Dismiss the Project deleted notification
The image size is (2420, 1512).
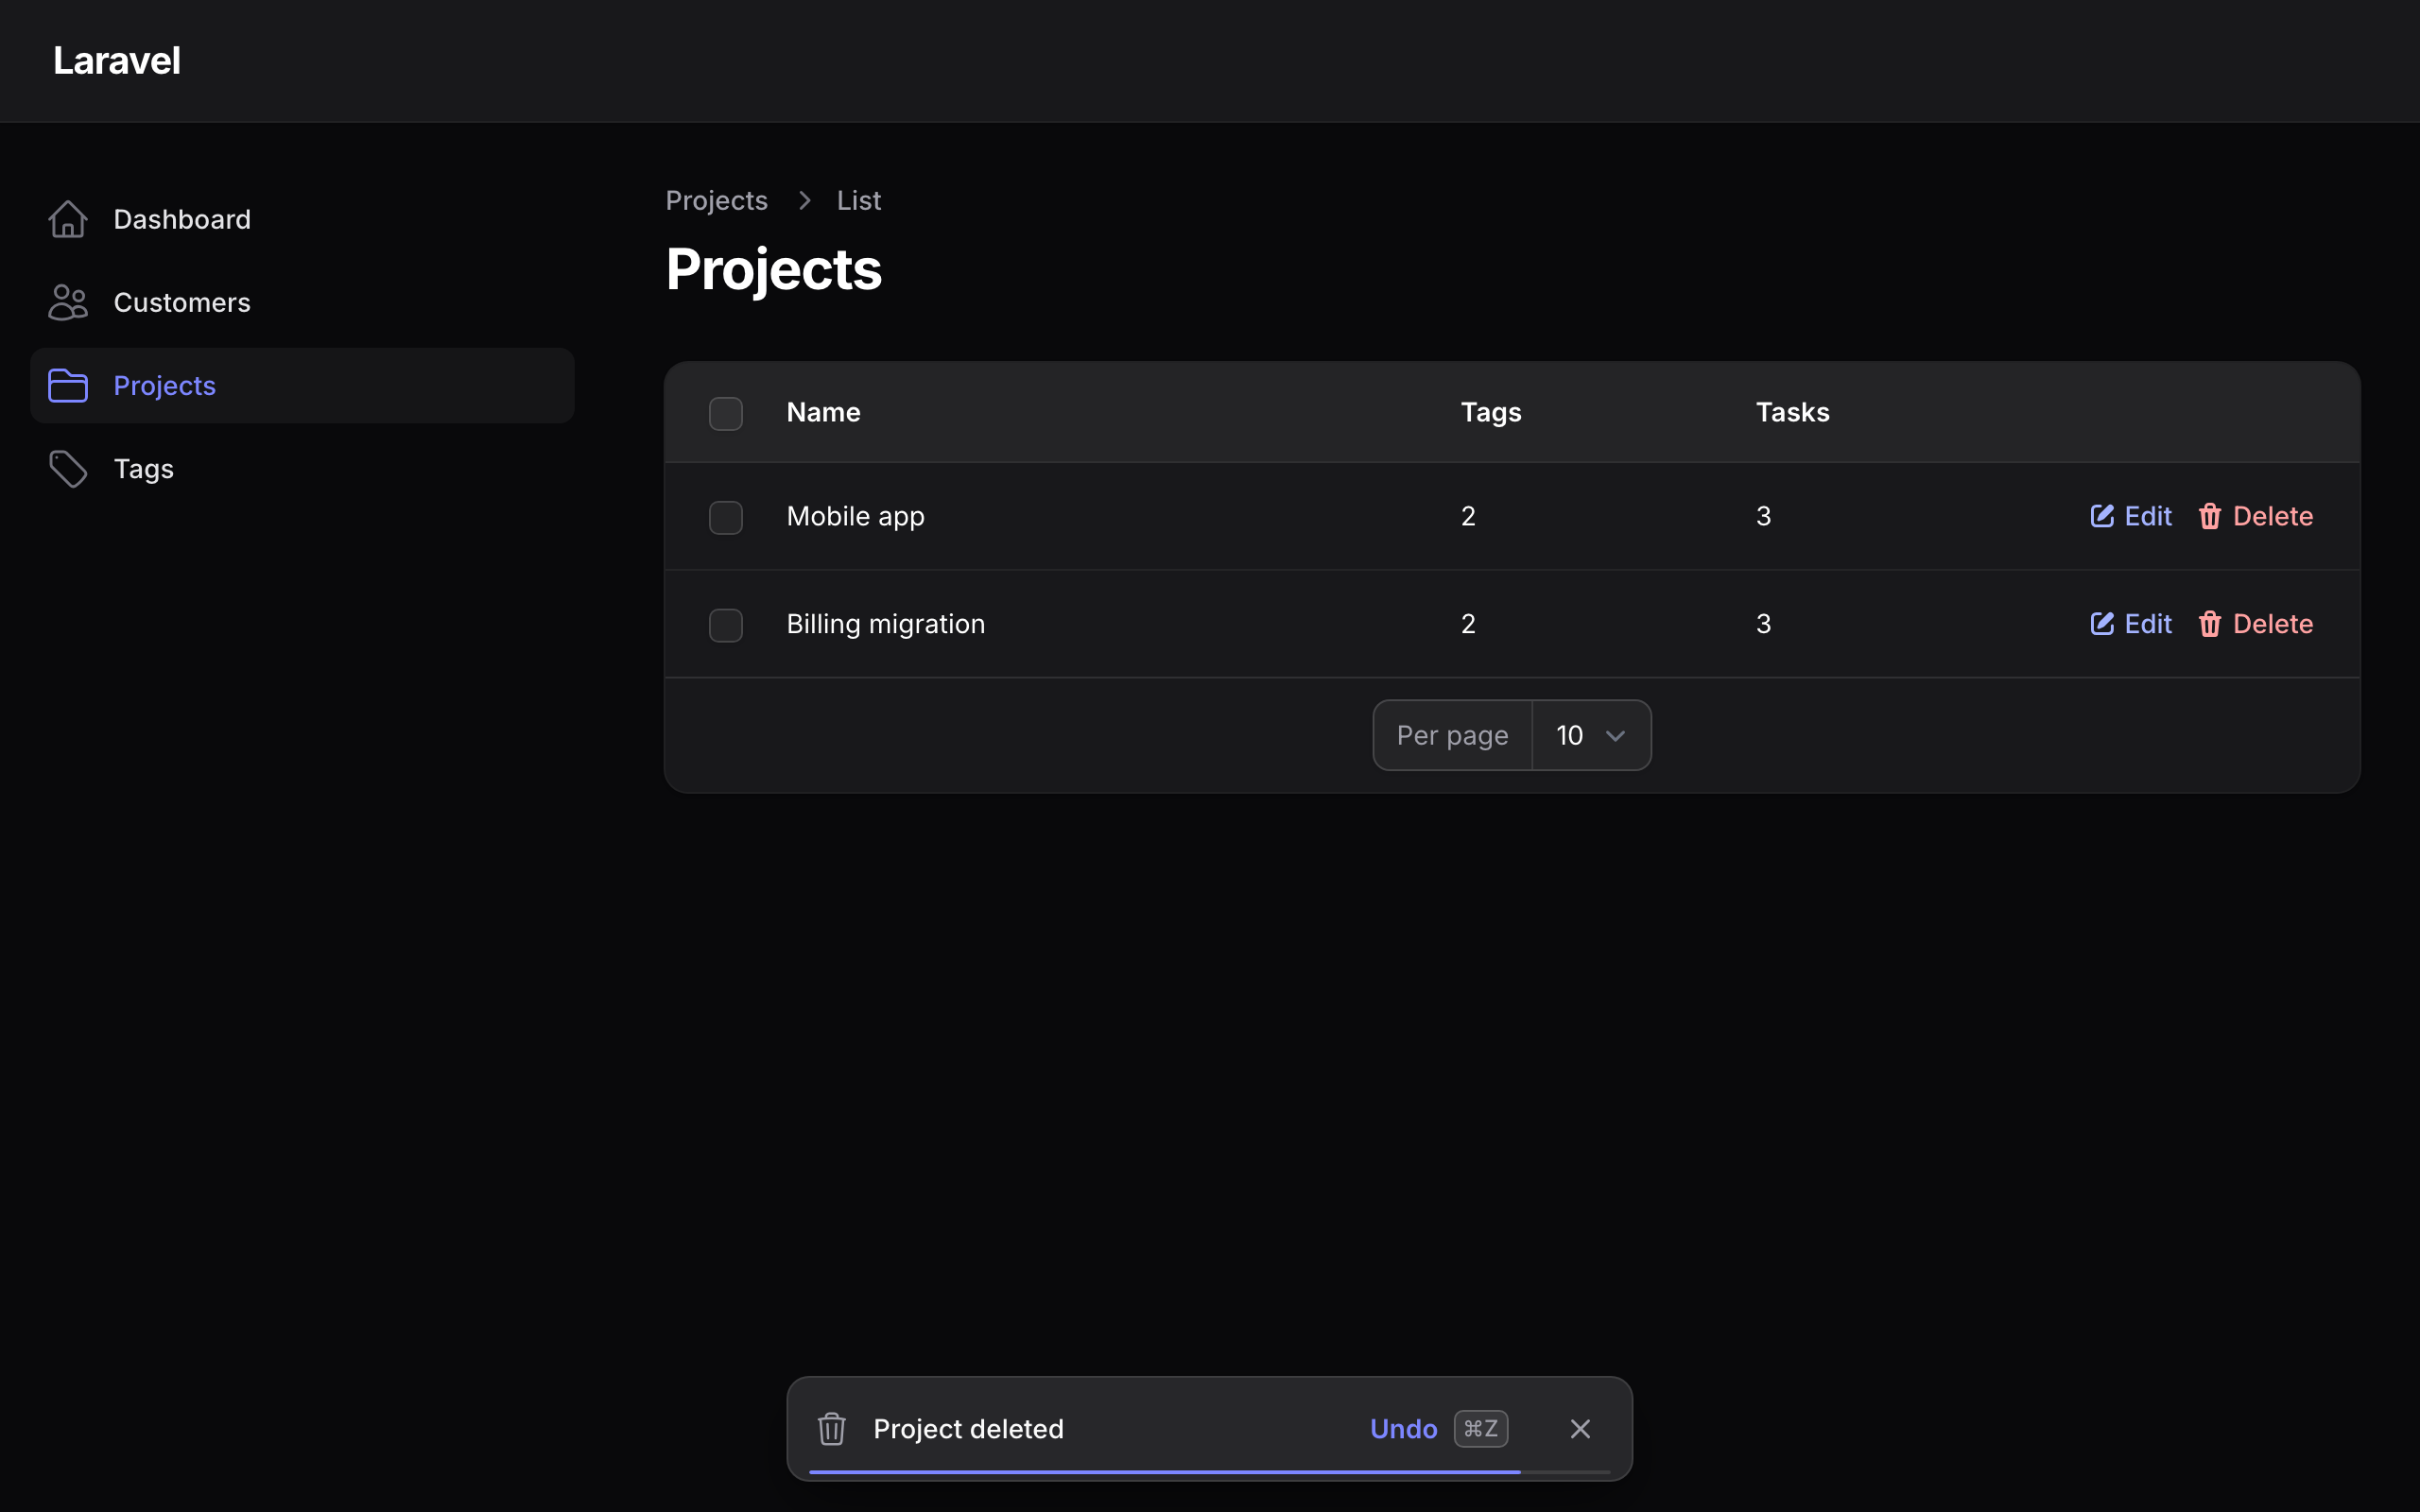tap(1580, 1429)
